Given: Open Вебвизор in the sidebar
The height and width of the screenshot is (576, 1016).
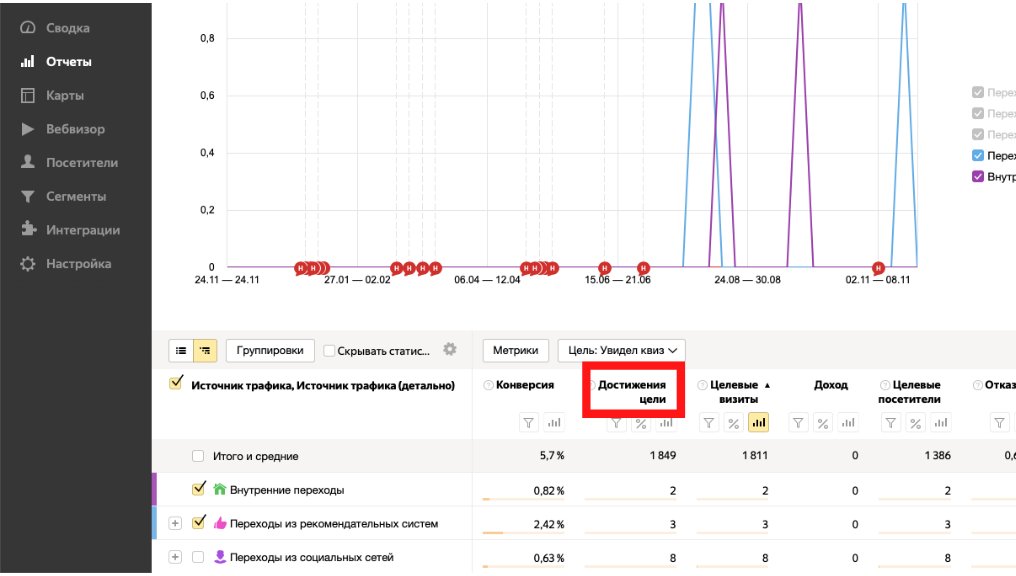Looking at the screenshot, I should point(75,129).
